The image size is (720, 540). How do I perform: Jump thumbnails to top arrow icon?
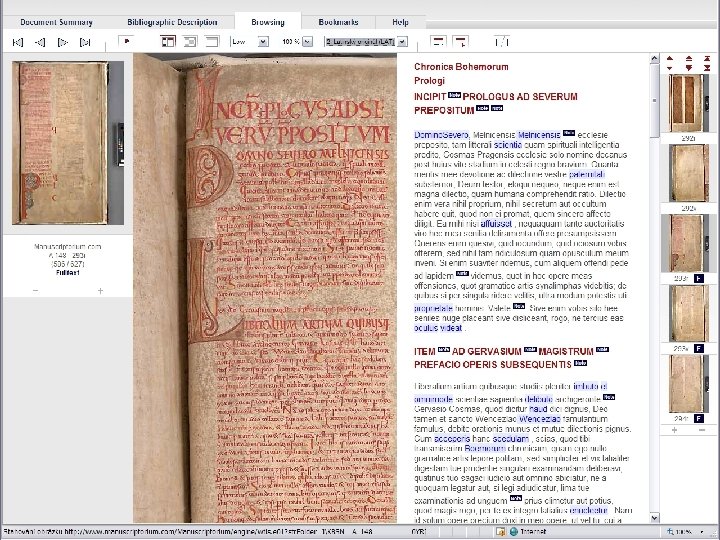pos(707,58)
